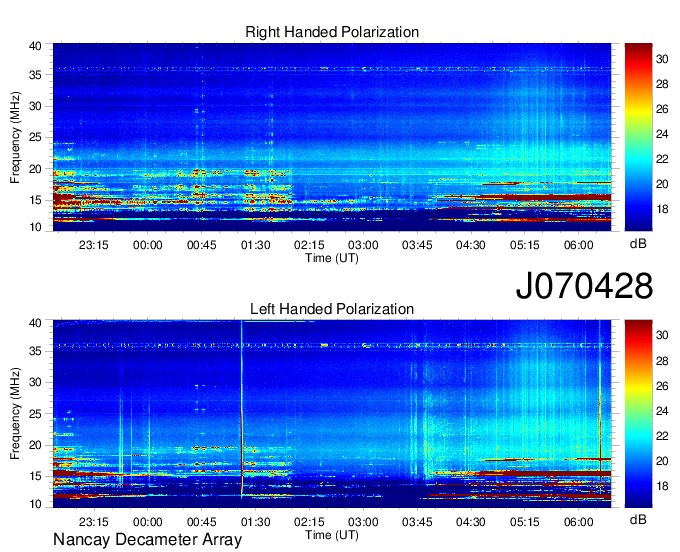Click the "Left Handed Polarization" plot title
Viewport: 680px width, 552px height.
[x=332, y=309]
